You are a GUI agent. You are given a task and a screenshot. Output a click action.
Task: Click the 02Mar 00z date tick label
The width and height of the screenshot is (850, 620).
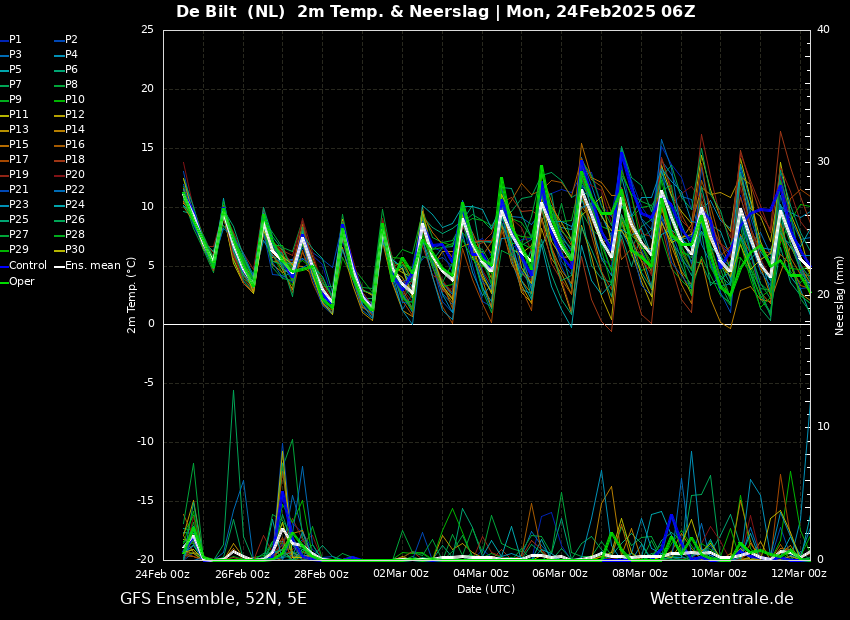pyautogui.click(x=401, y=573)
